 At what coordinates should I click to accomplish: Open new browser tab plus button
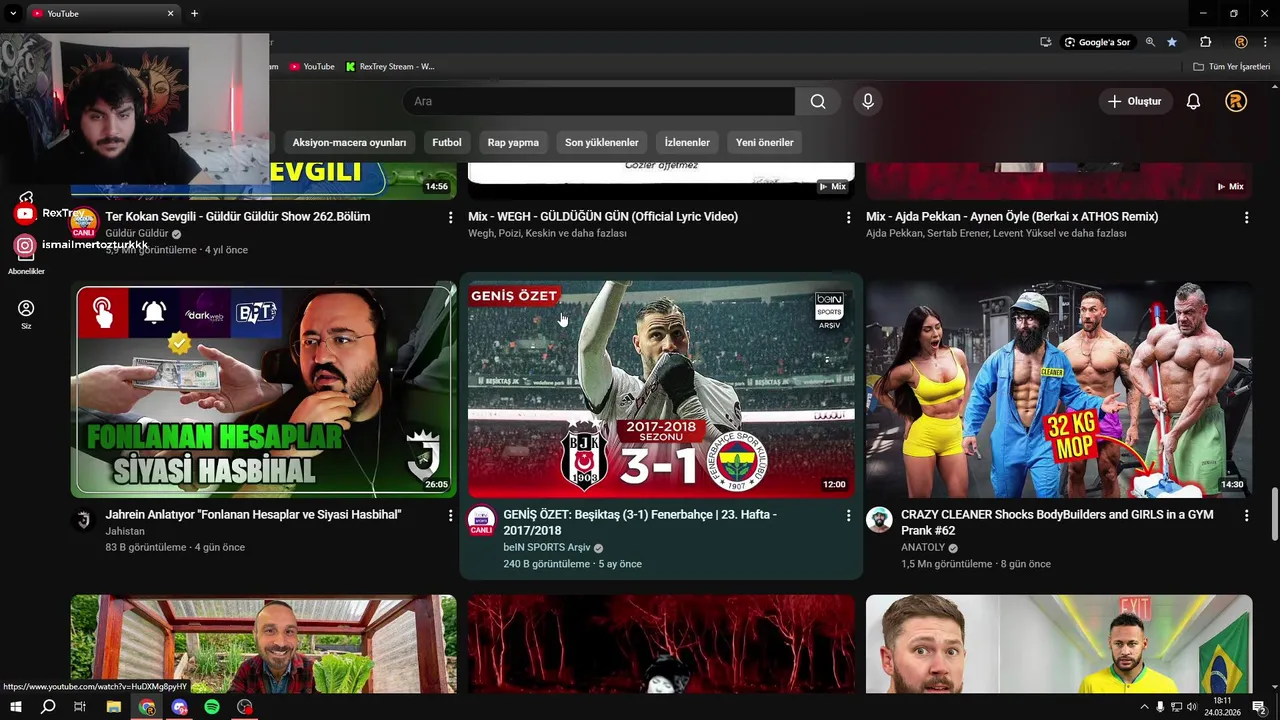point(194,13)
